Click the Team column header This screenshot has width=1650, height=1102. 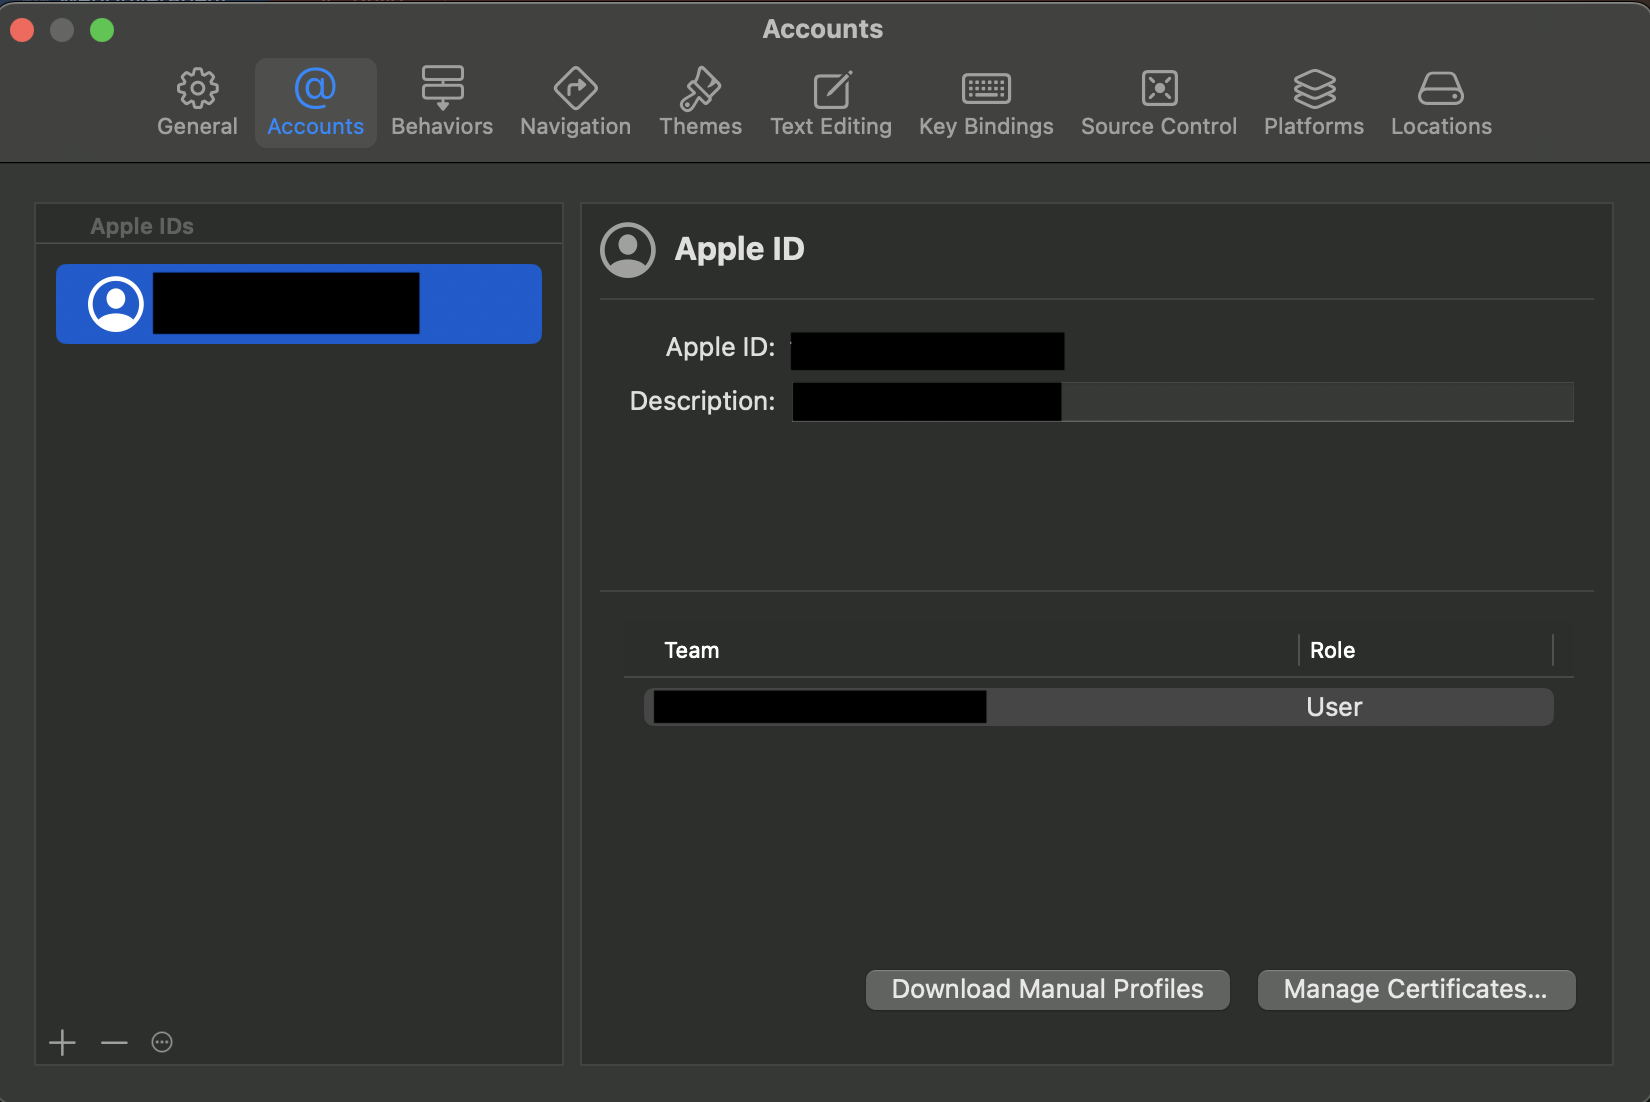692,650
